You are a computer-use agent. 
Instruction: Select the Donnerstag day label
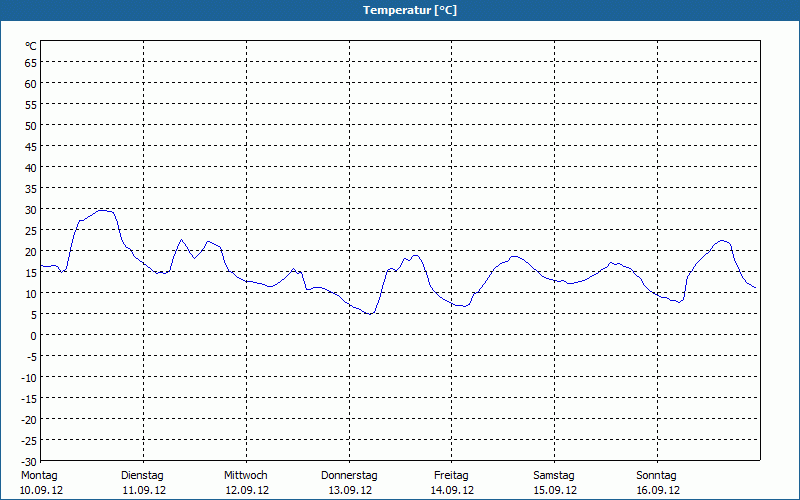349,476
